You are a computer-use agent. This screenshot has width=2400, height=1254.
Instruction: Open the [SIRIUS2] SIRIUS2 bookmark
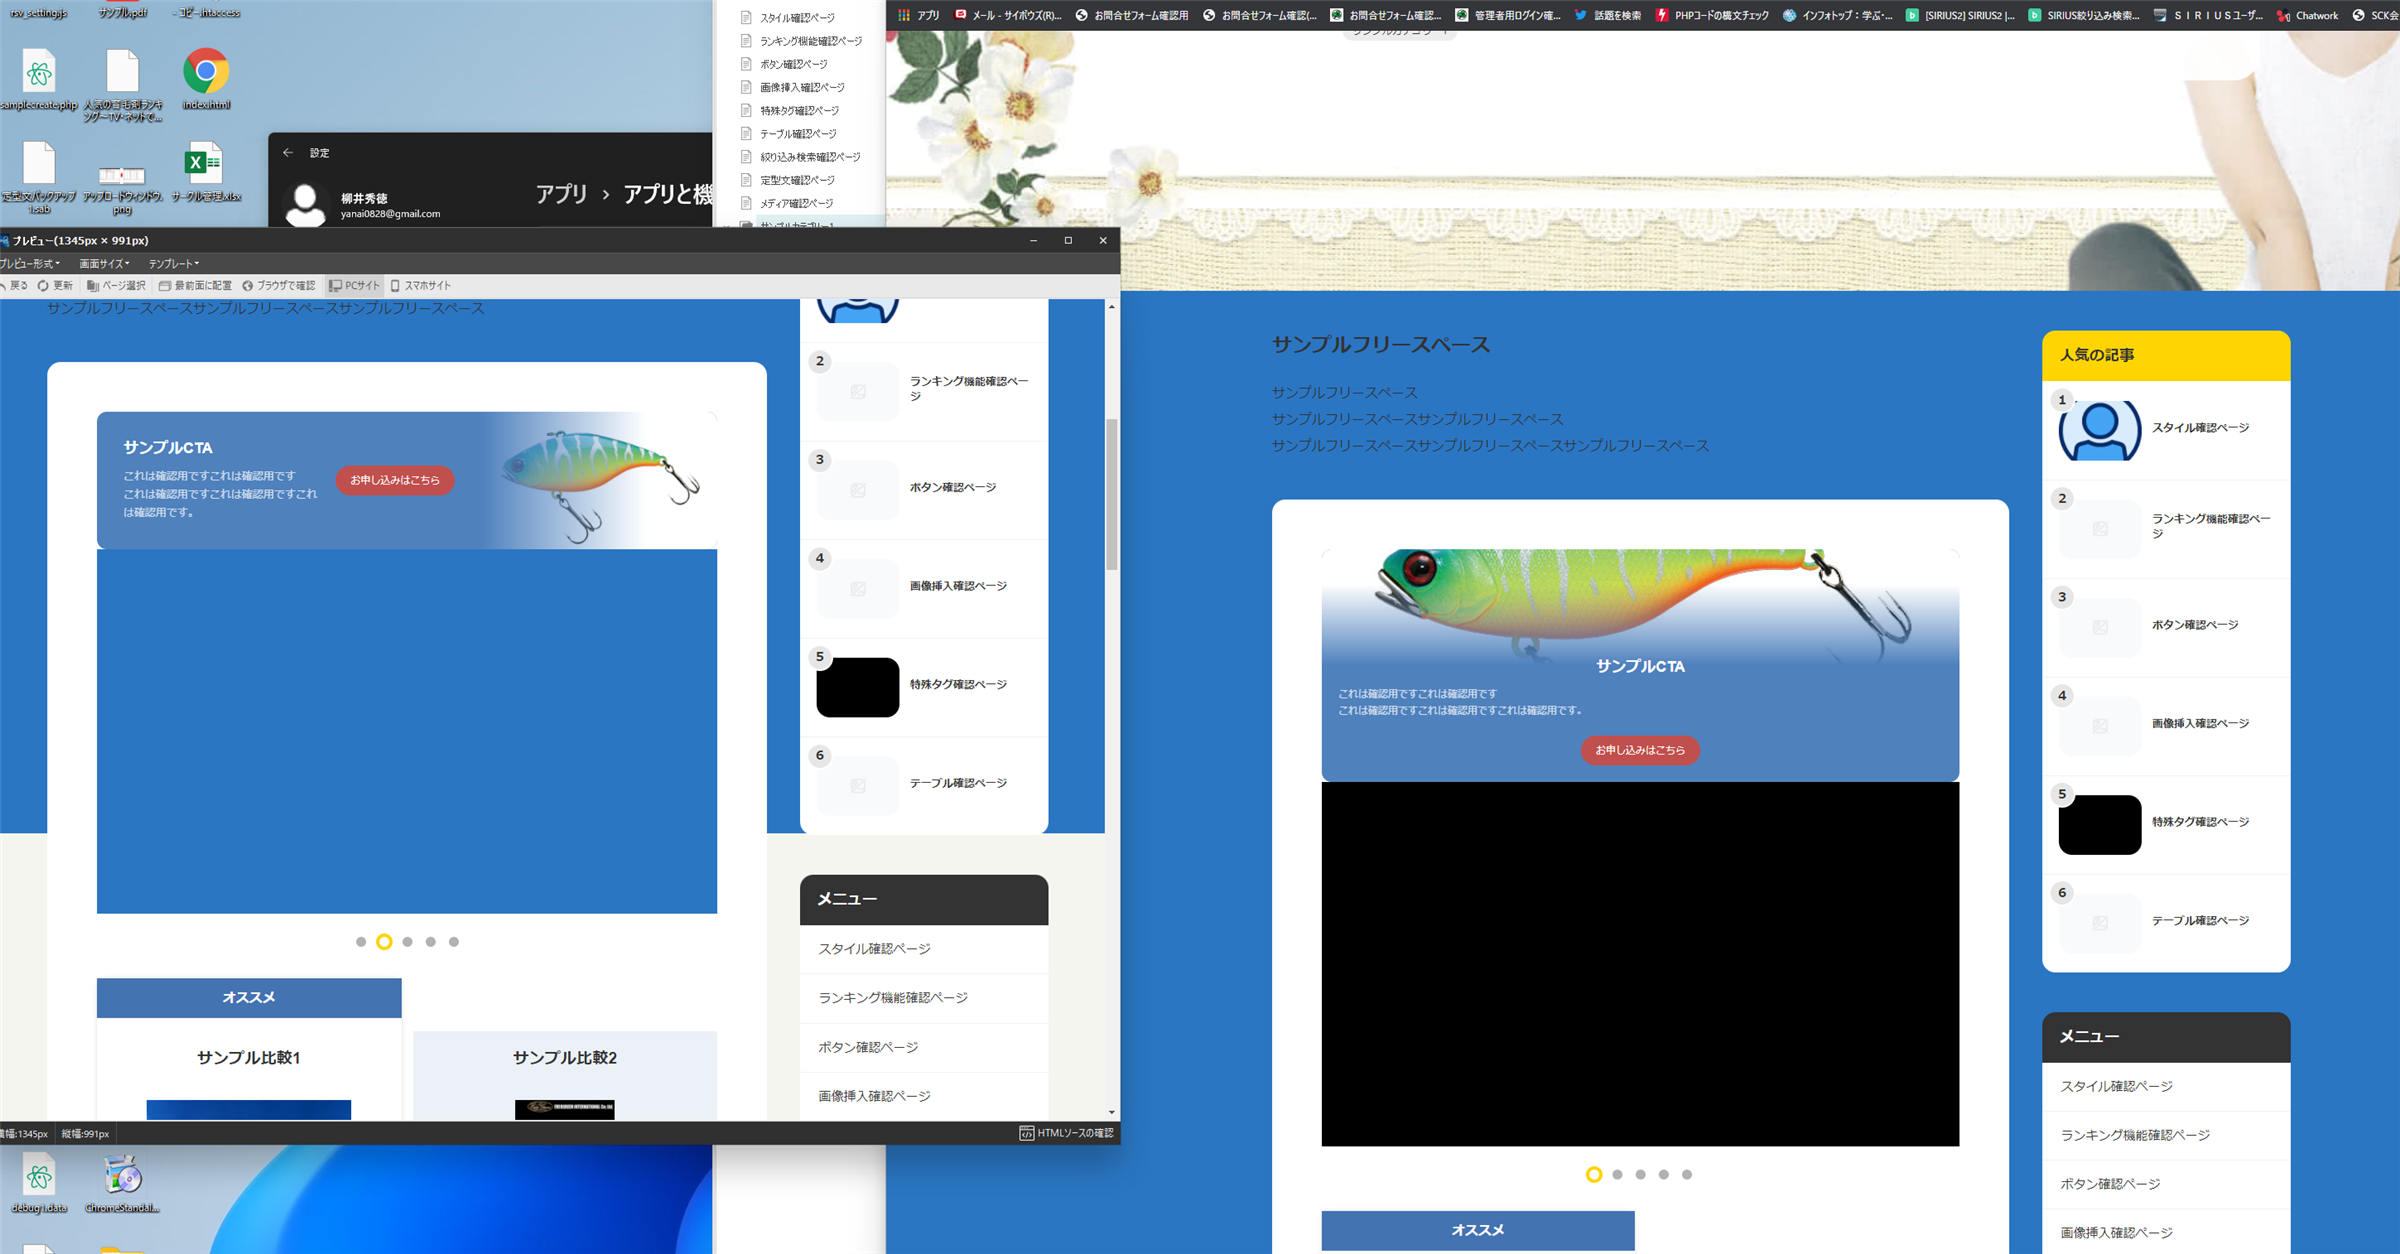1960,15
